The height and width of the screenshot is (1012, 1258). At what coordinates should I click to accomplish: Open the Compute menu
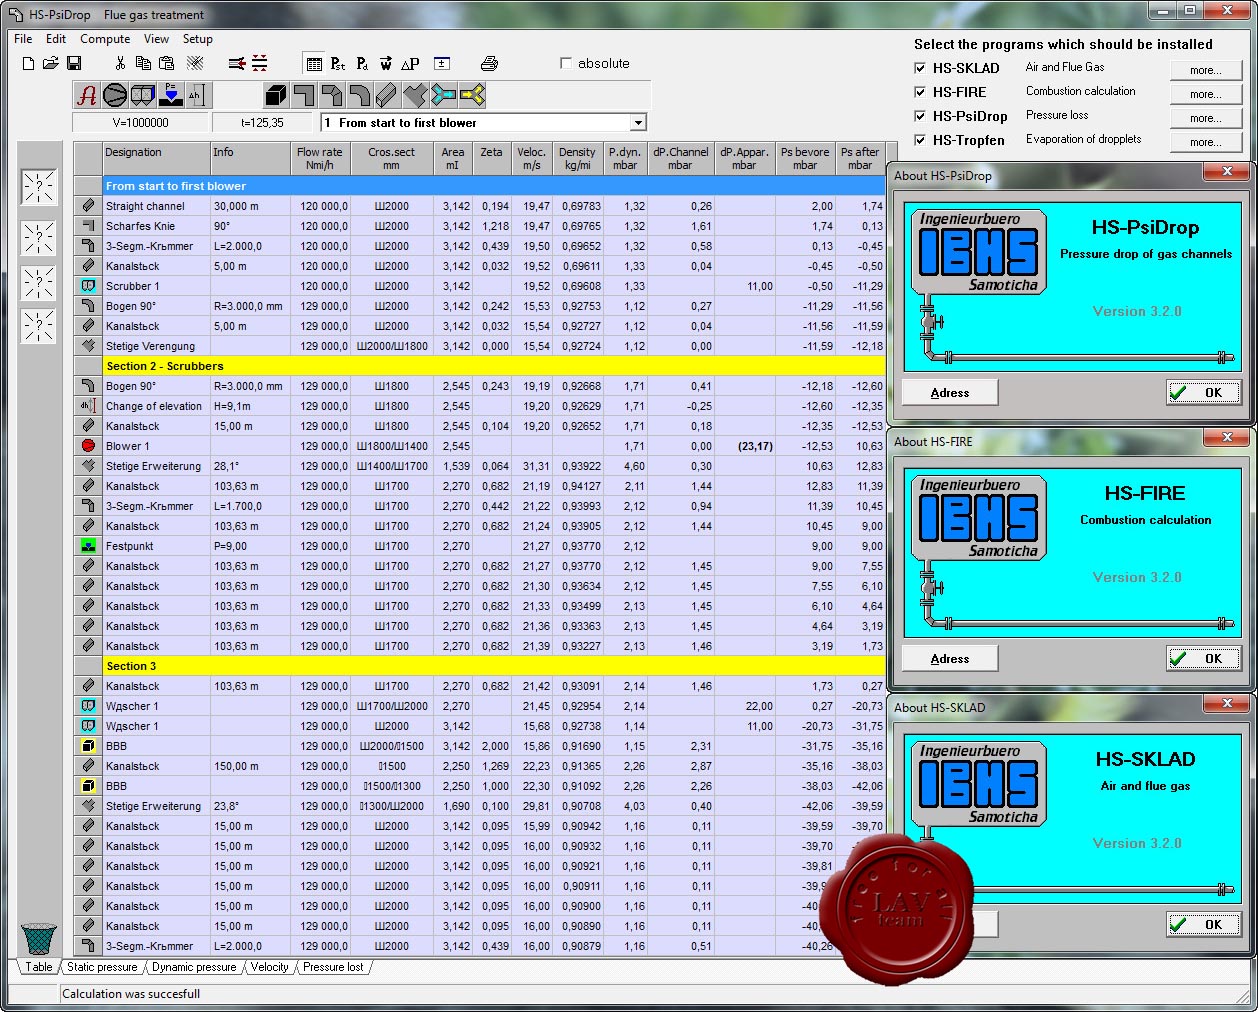[105, 39]
